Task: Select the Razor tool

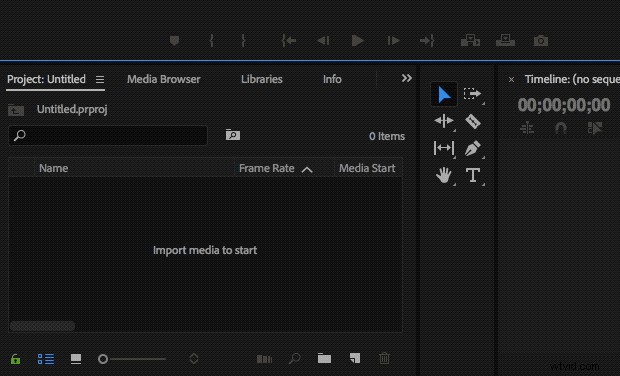Action: pos(473,121)
